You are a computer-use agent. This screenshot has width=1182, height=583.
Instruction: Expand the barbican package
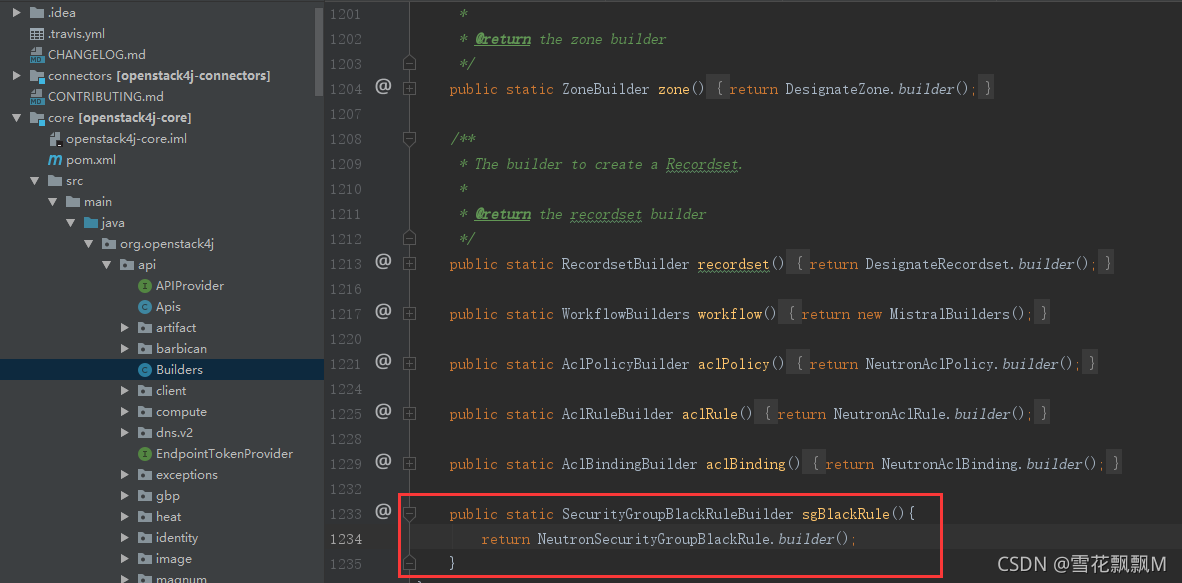tap(125, 349)
